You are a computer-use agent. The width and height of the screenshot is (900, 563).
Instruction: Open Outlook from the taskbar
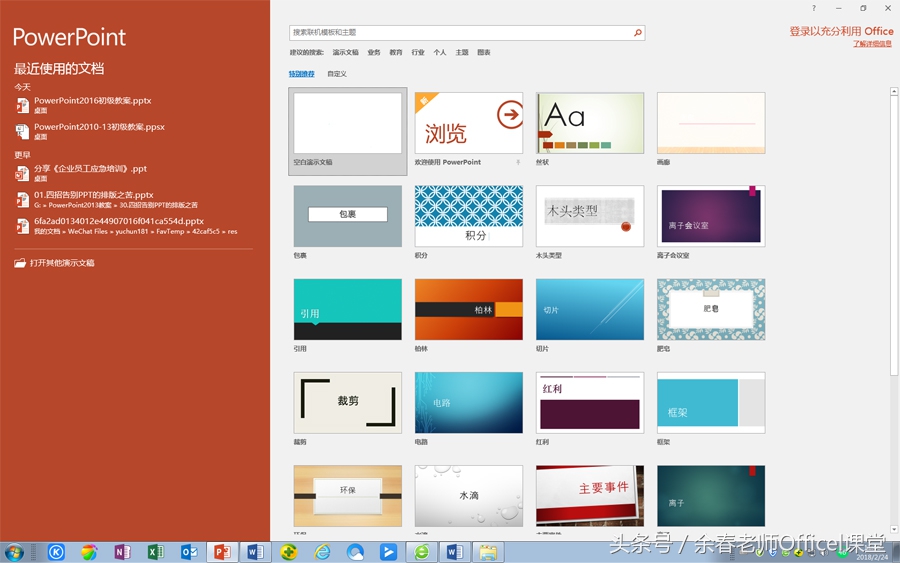(189, 552)
